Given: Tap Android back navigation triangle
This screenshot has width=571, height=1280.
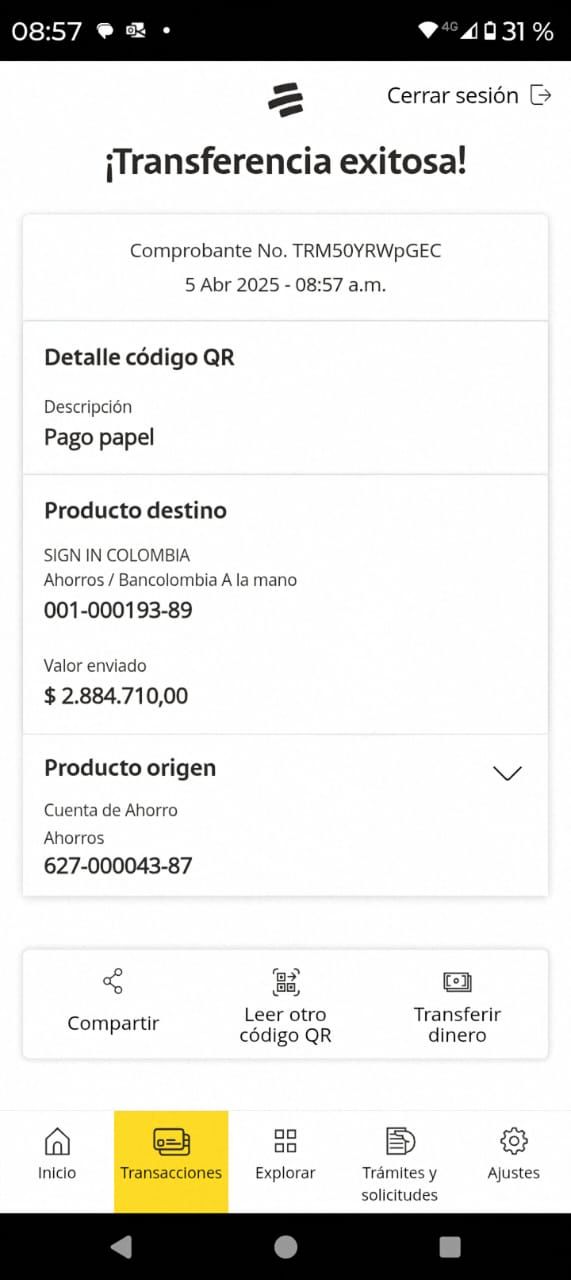Looking at the screenshot, I should click(x=121, y=1246).
